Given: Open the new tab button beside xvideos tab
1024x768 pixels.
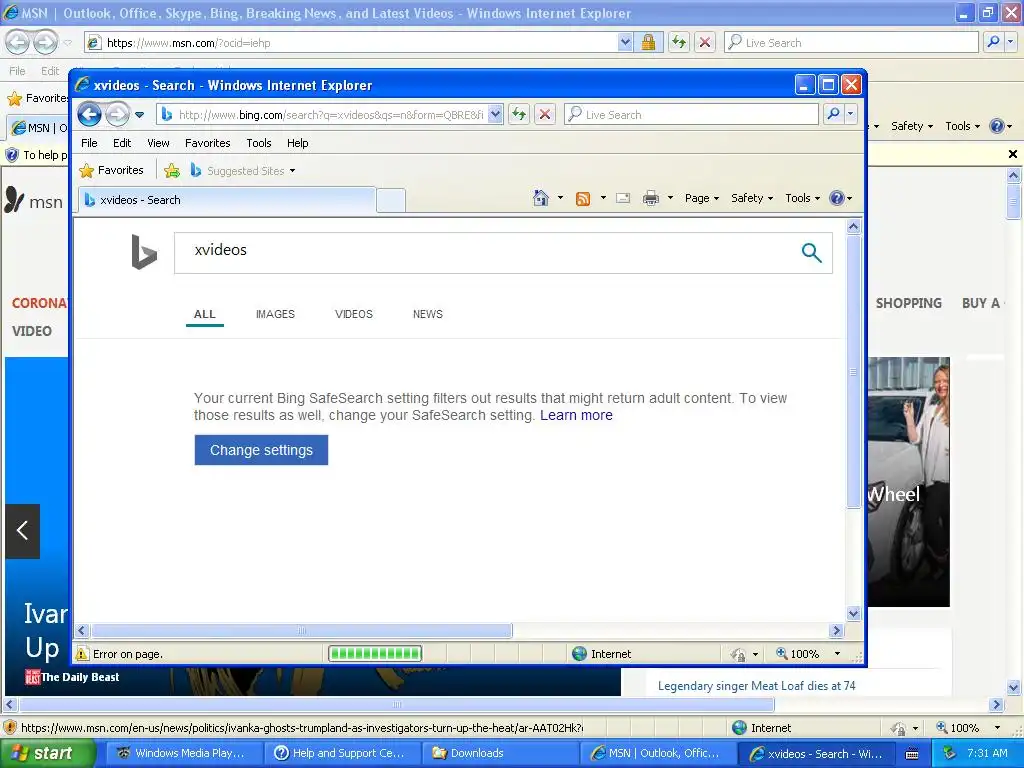Looking at the screenshot, I should [391, 200].
